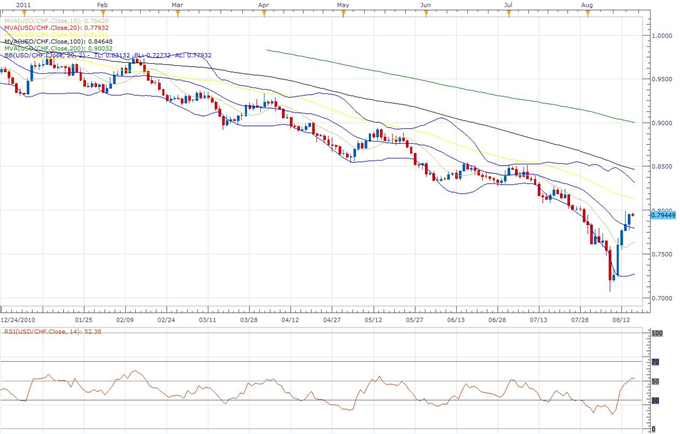Click the May month marker triangle
The image size is (680, 434).
[343, 13]
